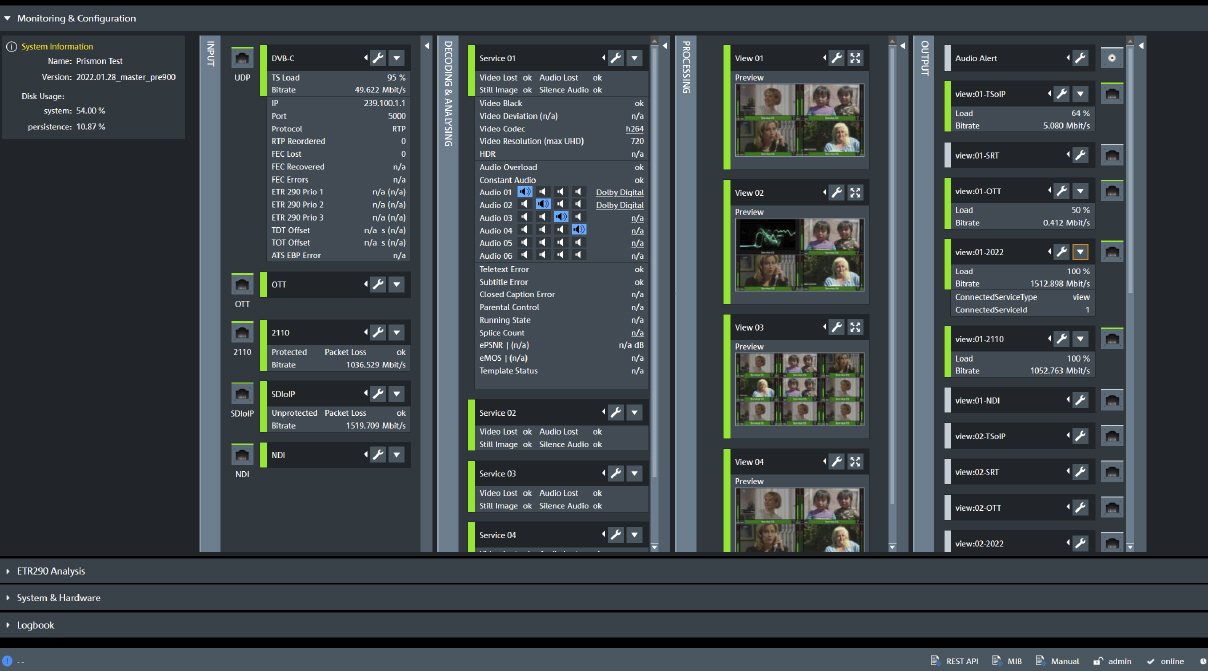
Task: Click the View 03 preview thumbnail
Action: click(798, 390)
